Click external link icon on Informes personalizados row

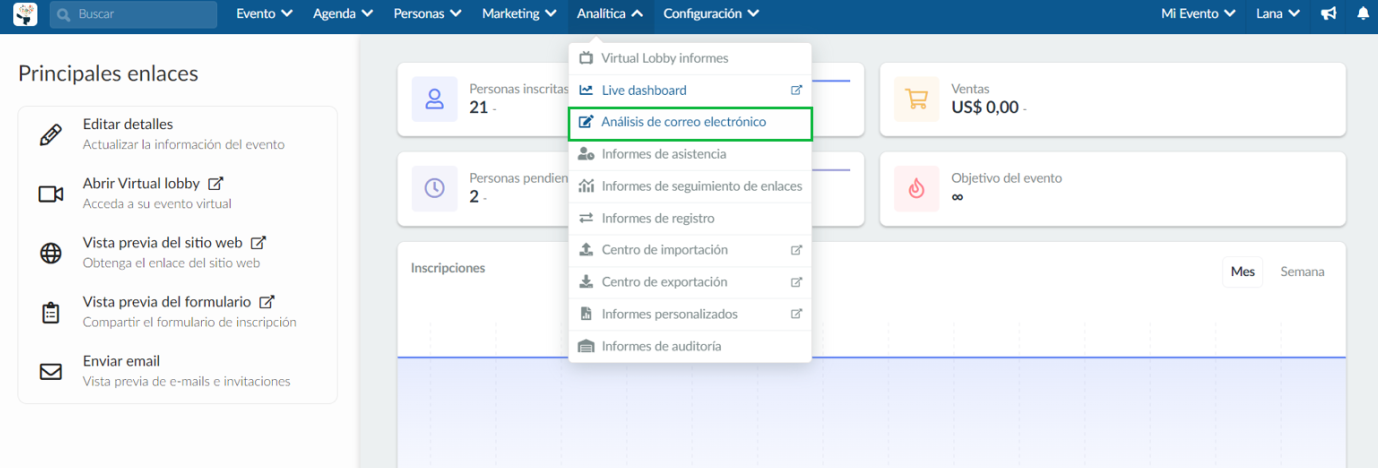pos(796,314)
